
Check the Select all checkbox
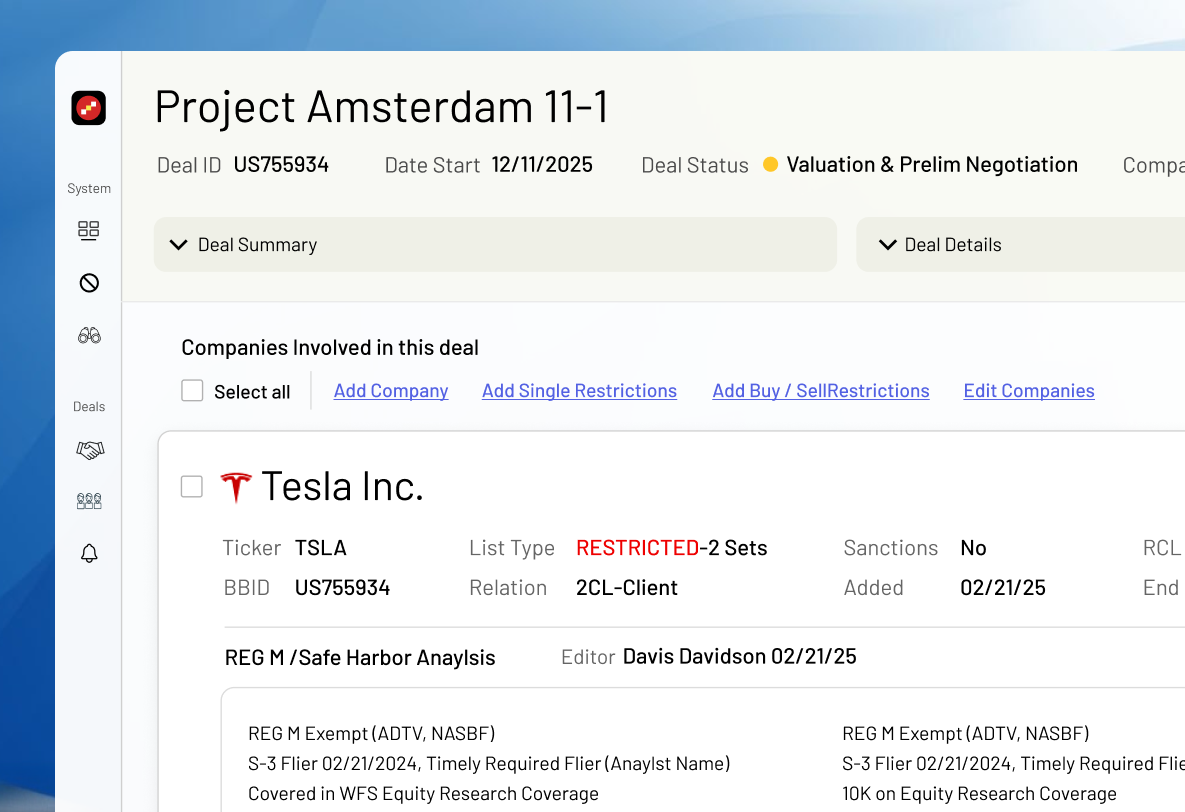[192, 391]
